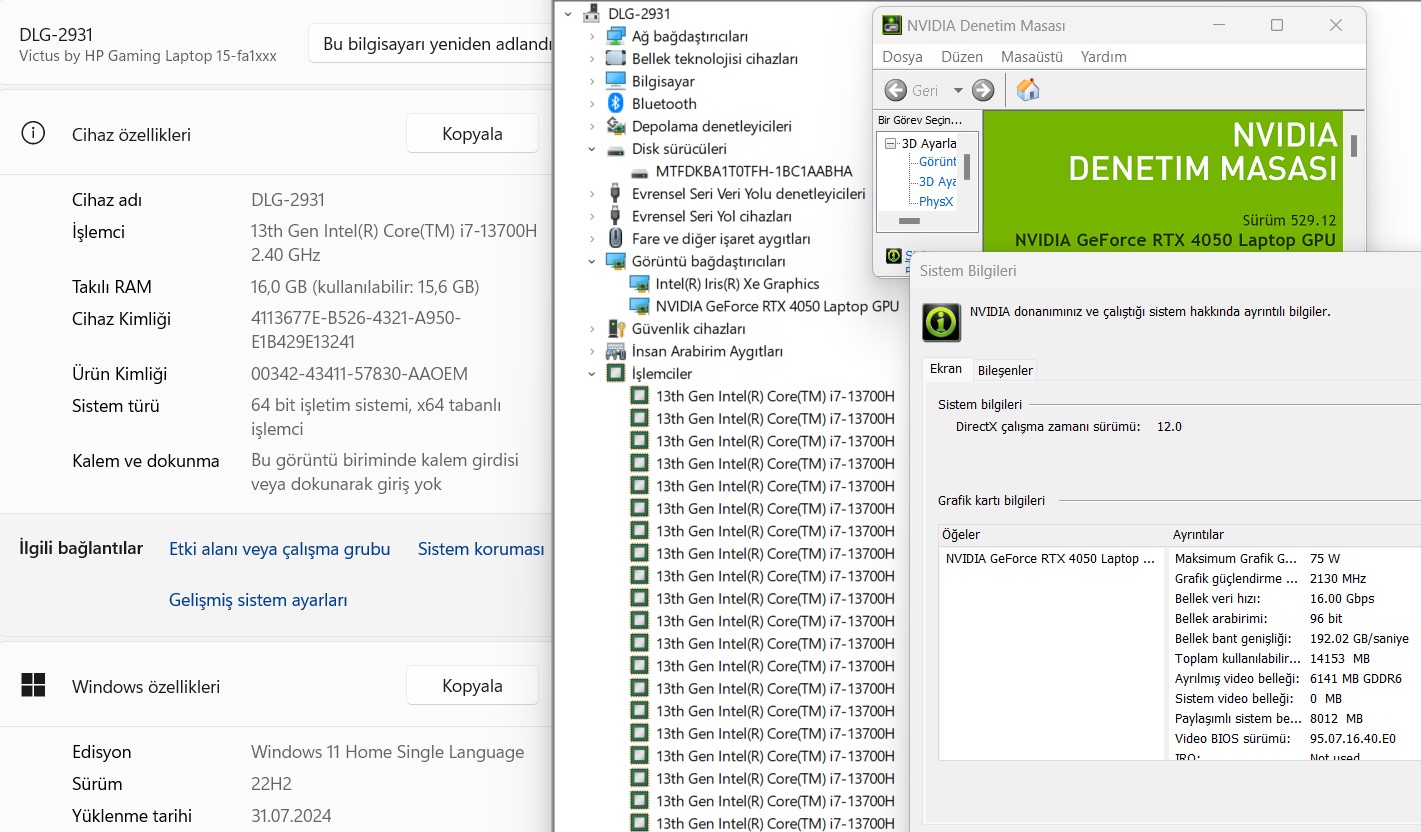Screen dimensions: 1421x832
Task: Click the Güvenlik cihazları key icon
Action: point(616,329)
